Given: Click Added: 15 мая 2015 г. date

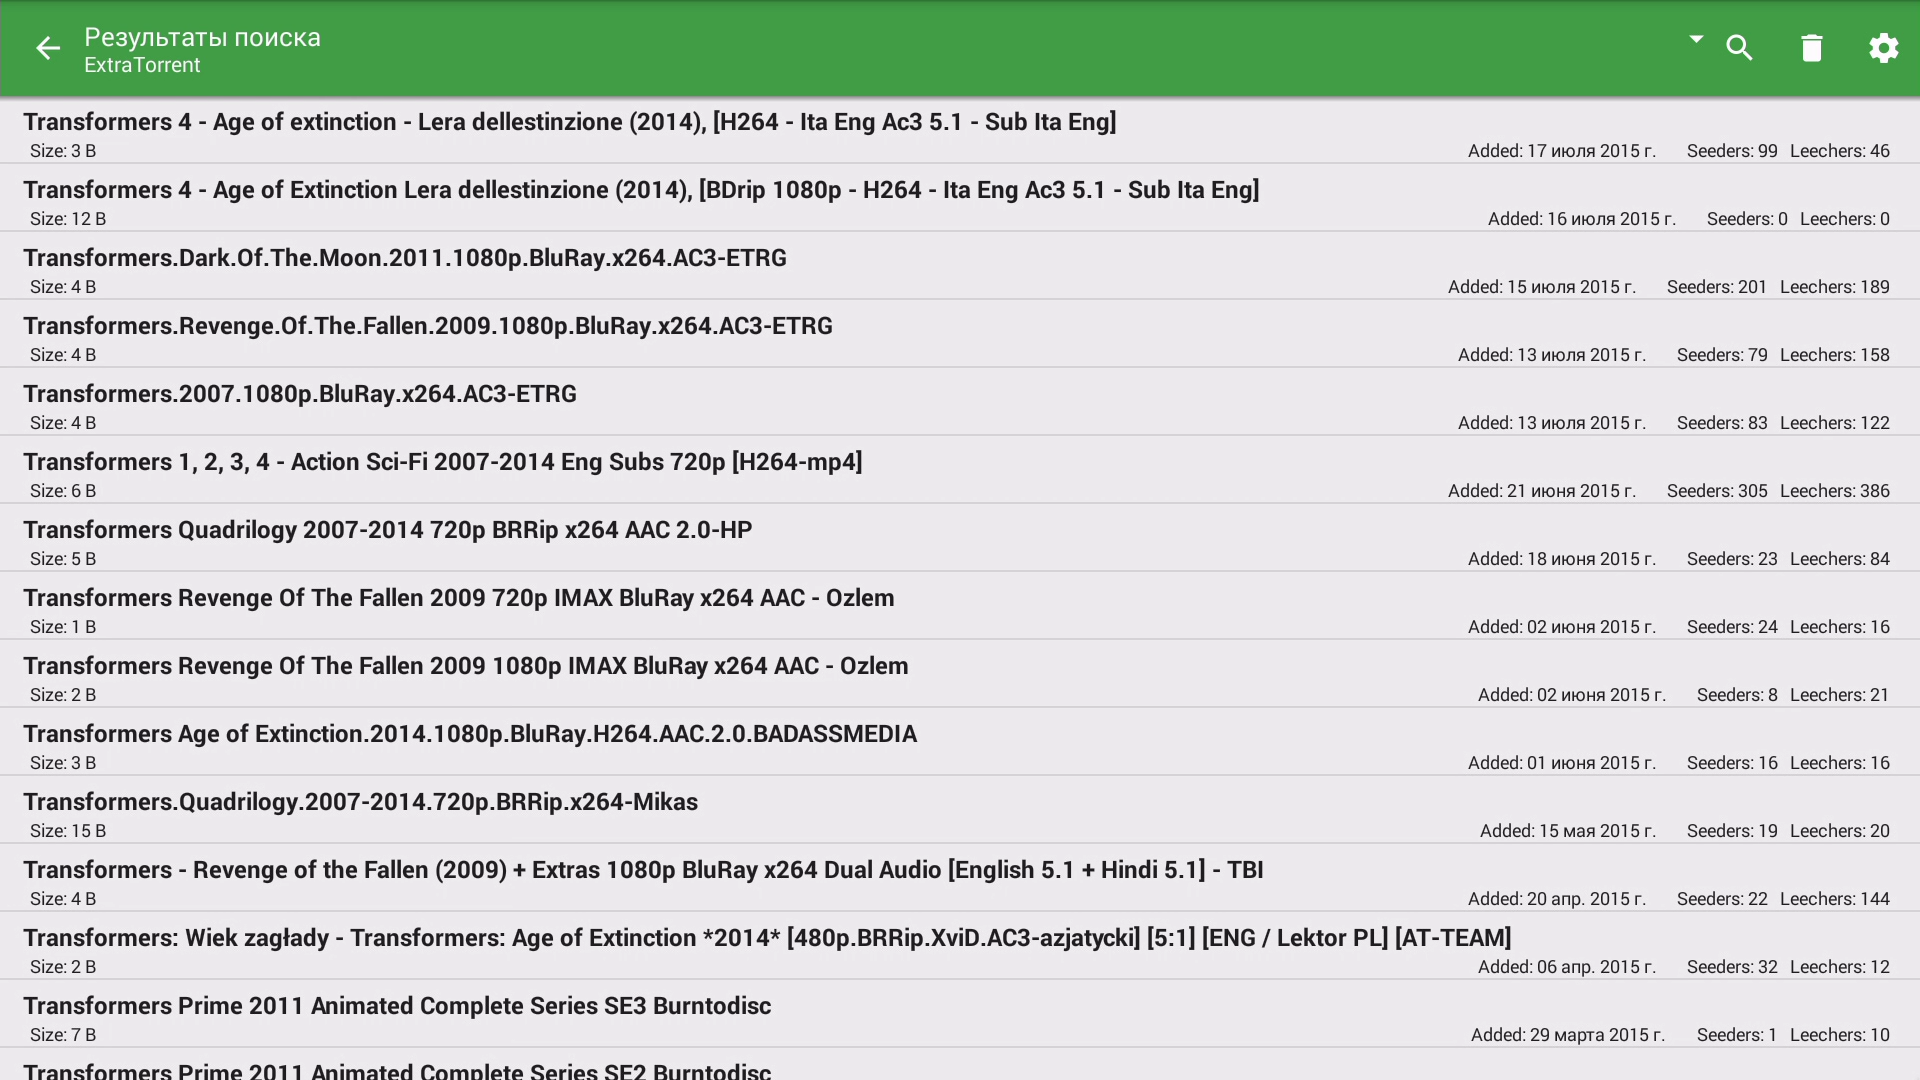Looking at the screenshot, I should pyautogui.click(x=1568, y=831).
